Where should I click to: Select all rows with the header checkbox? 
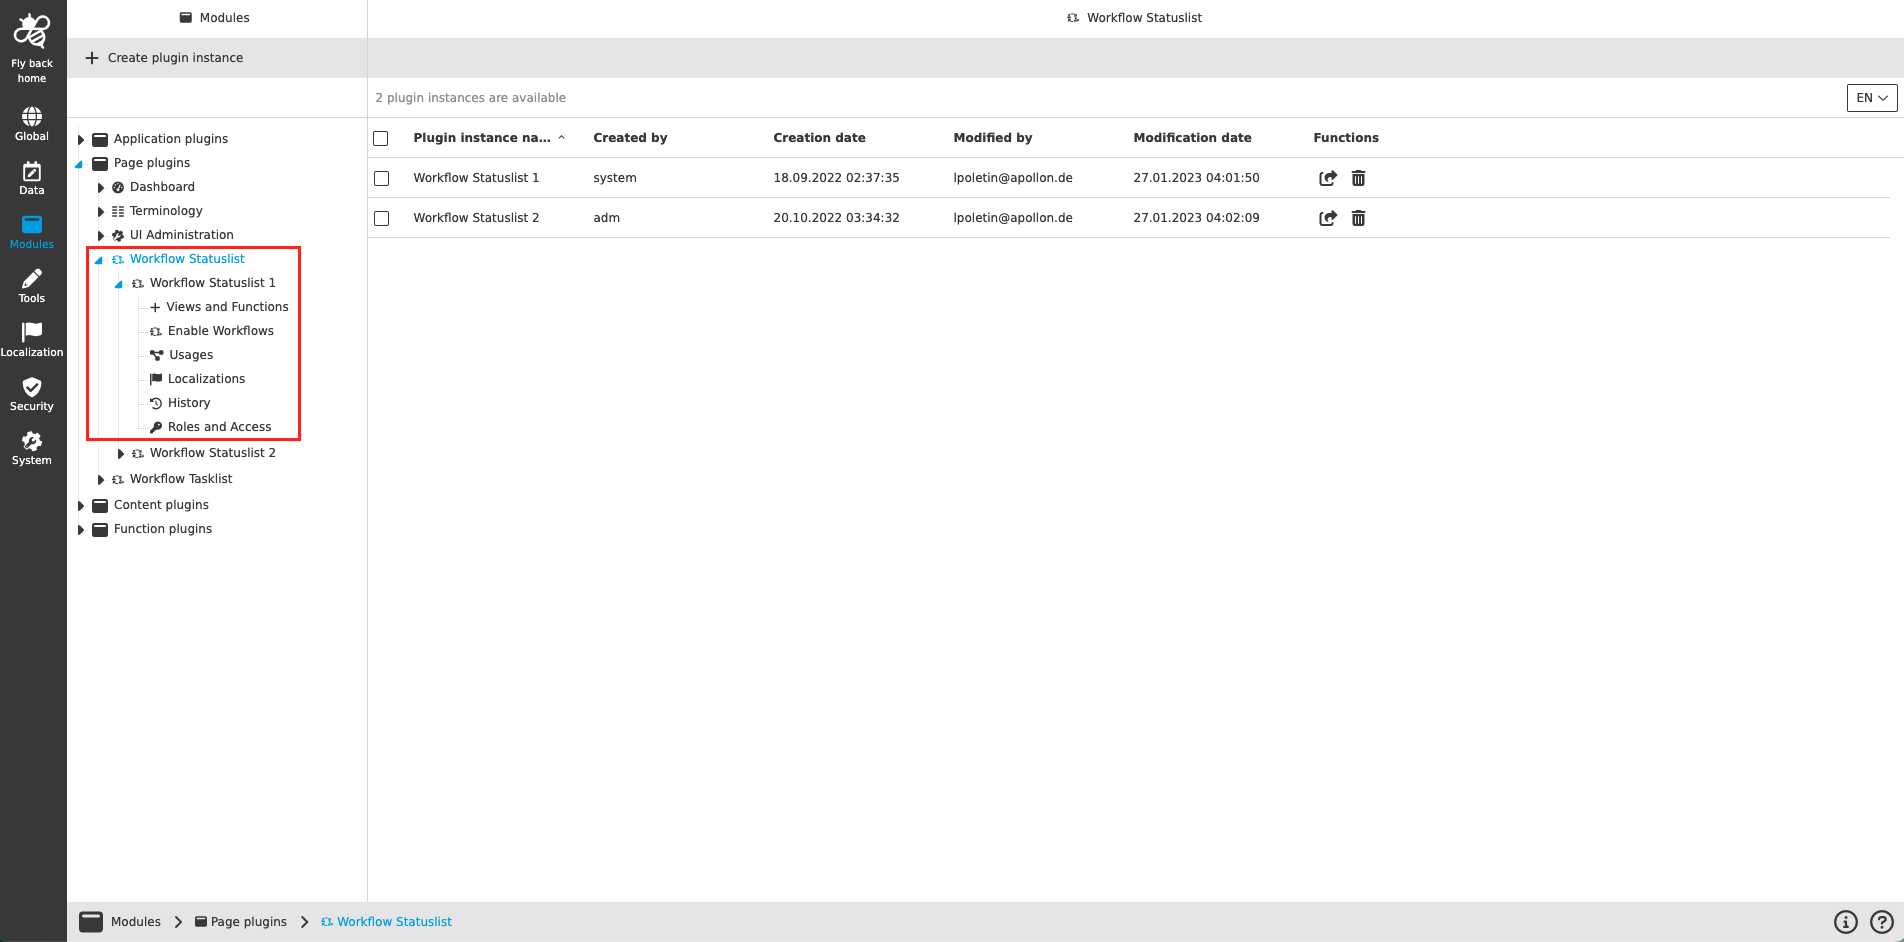(381, 138)
